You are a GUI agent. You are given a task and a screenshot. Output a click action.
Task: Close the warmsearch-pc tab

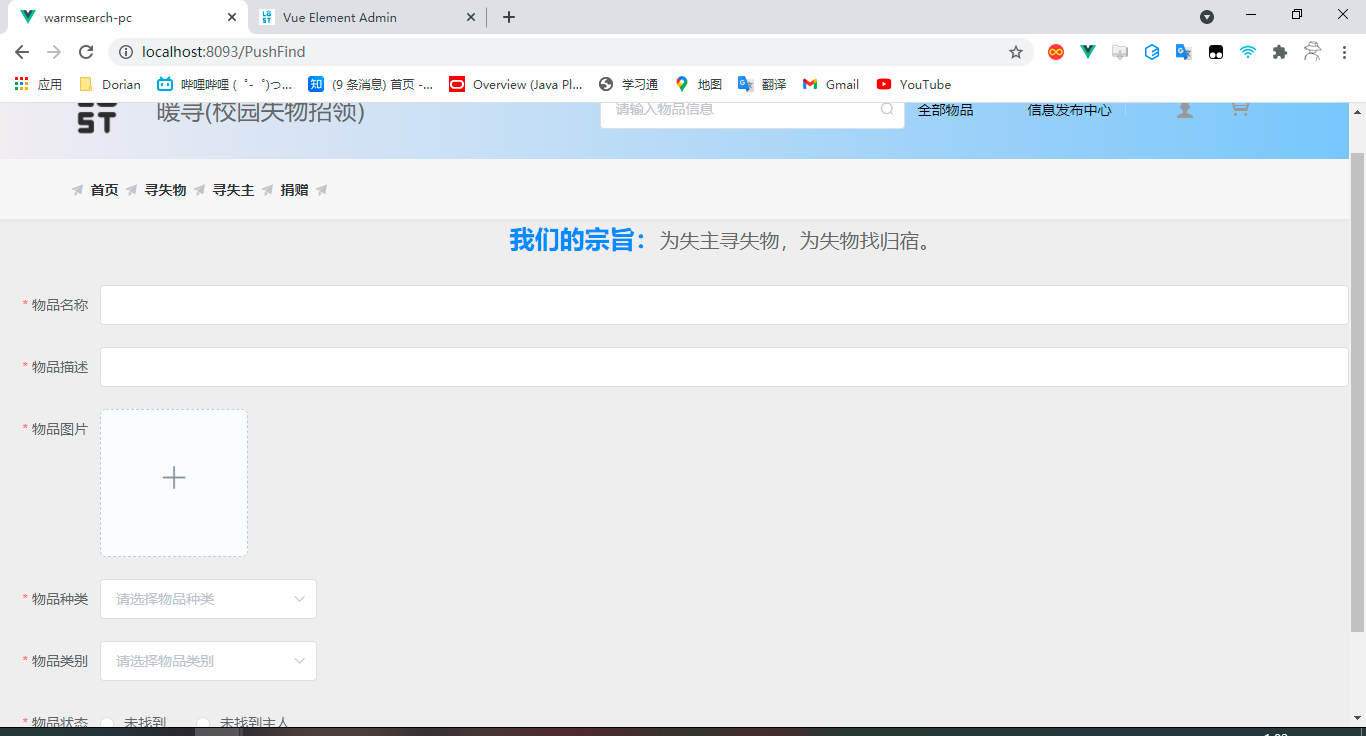point(232,17)
